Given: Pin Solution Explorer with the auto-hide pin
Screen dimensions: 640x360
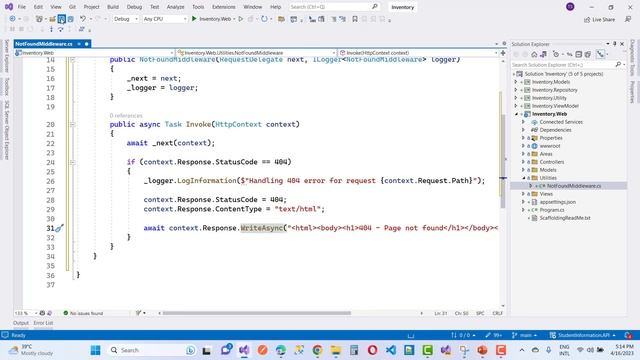Looking at the screenshot, I should [x=615, y=44].
